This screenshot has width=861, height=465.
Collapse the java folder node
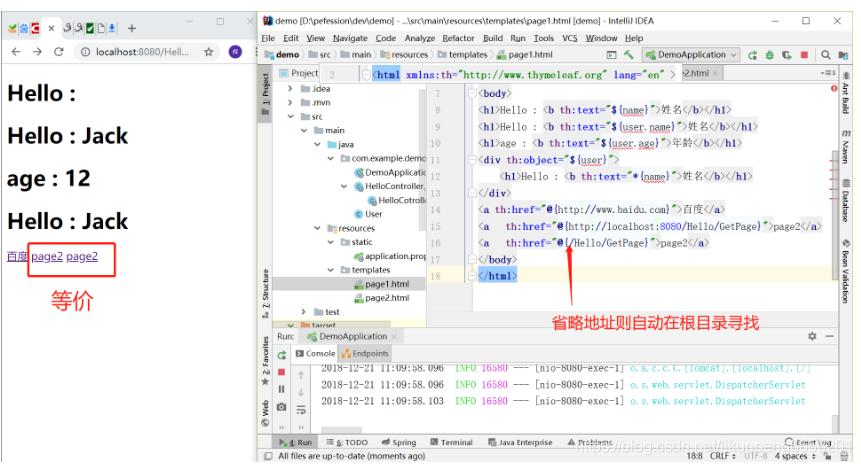click(x=317, y=144)
